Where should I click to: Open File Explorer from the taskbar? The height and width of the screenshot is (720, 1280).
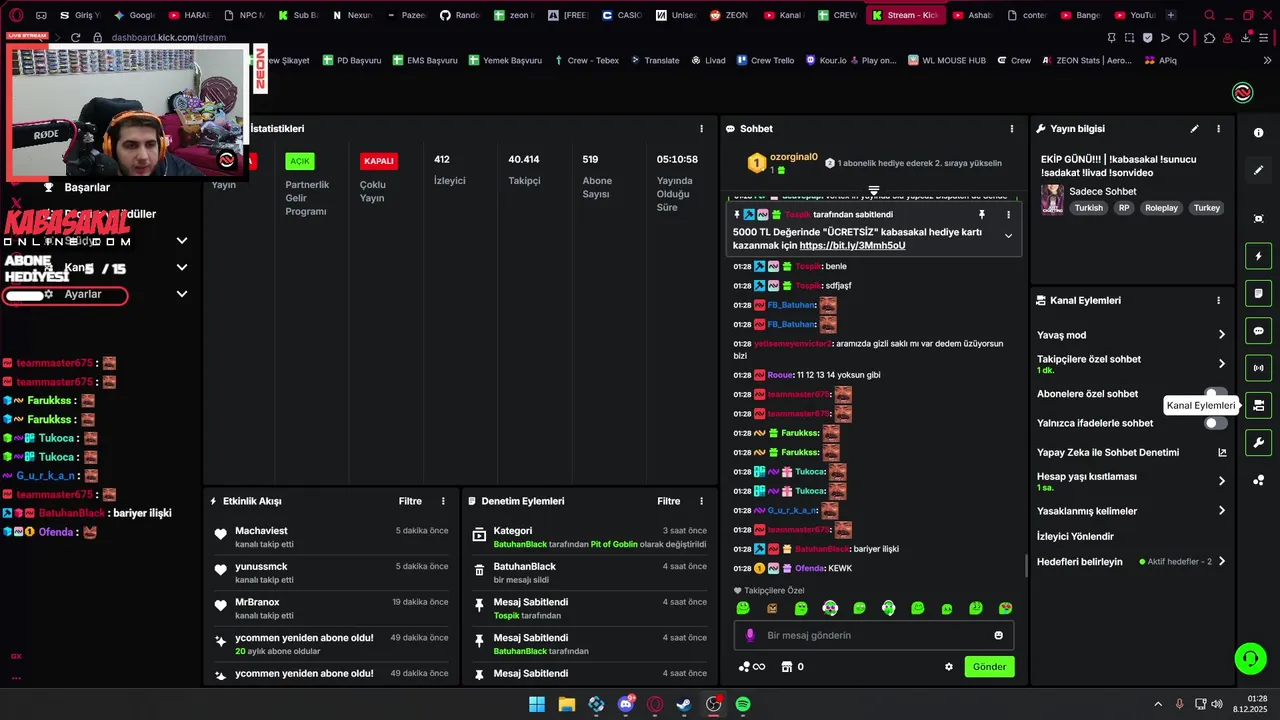click(567, 704)
